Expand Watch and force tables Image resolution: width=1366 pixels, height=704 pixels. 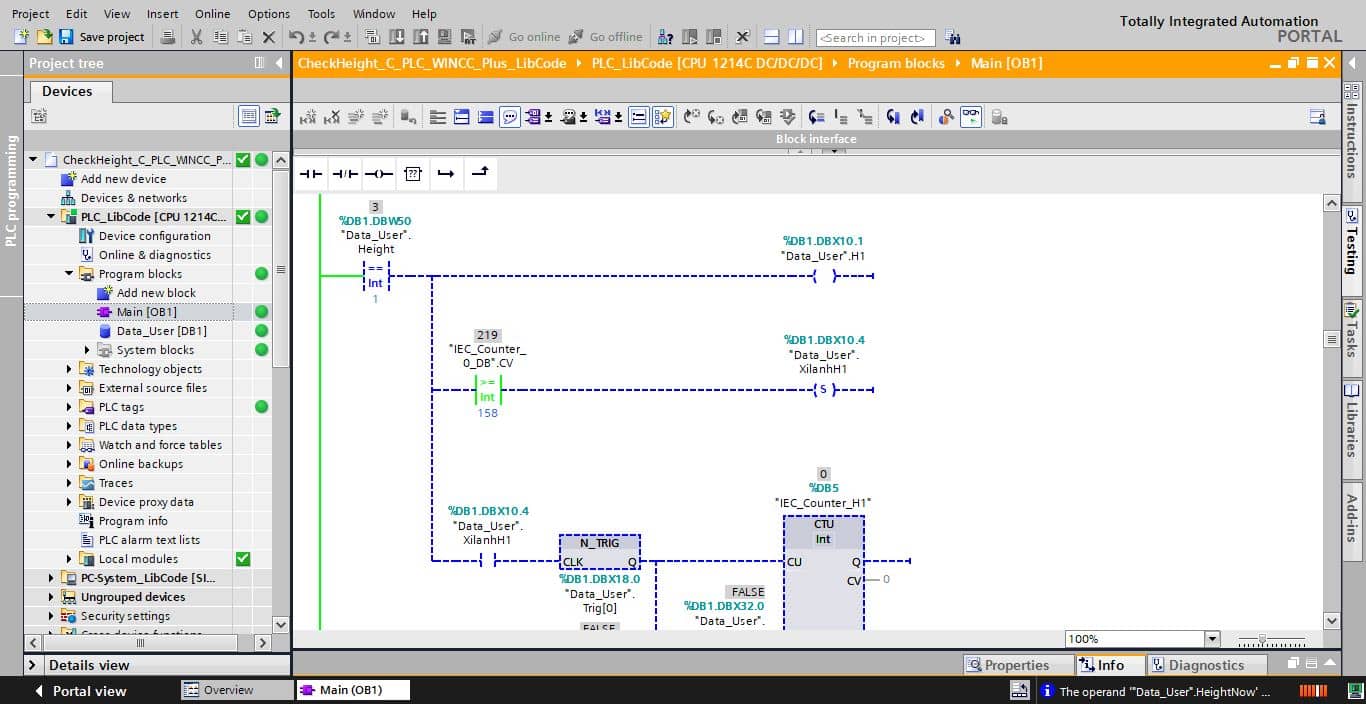coord(69,445)
